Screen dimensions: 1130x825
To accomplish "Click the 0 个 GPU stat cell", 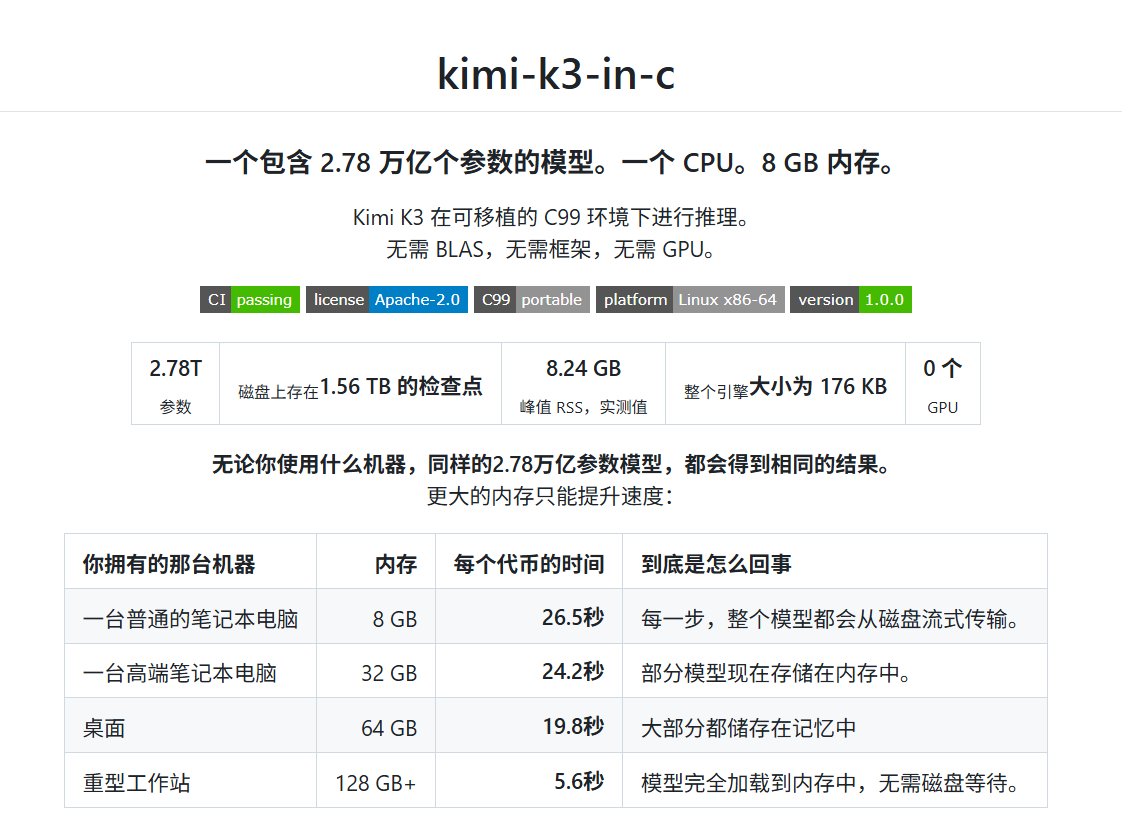I will 943,384.
